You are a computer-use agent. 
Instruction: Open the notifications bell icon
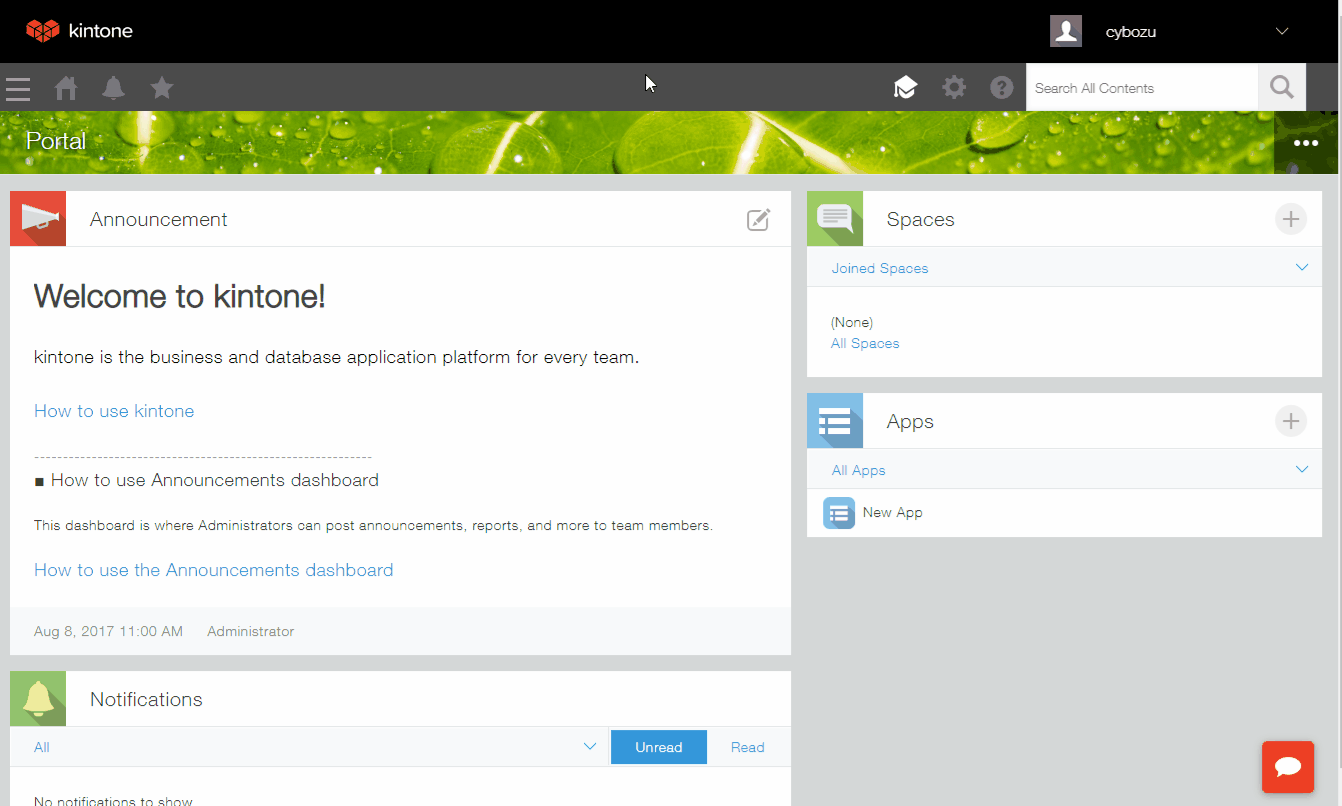pos(114,88)
